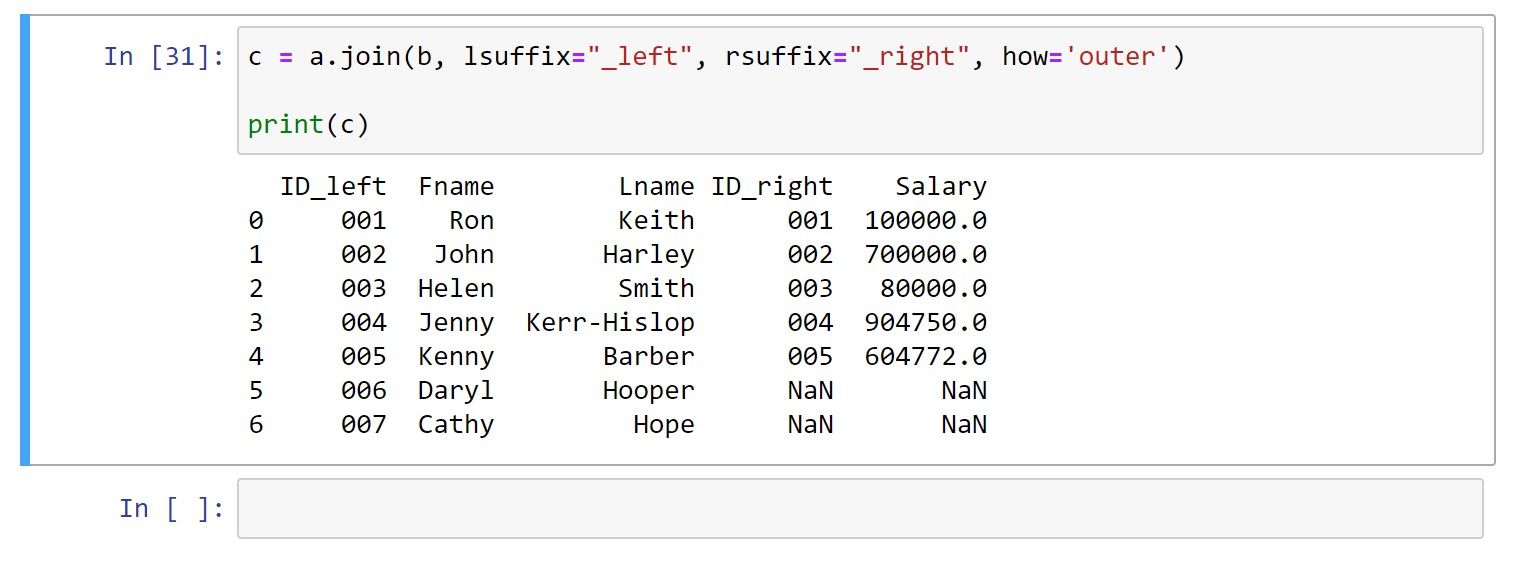1520x575 pixels.
Task: Click the ID_right column header
Action: (771, 186)
